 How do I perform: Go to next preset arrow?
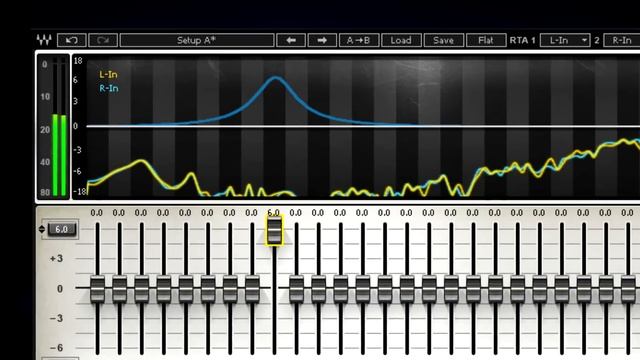click(322, 40)
